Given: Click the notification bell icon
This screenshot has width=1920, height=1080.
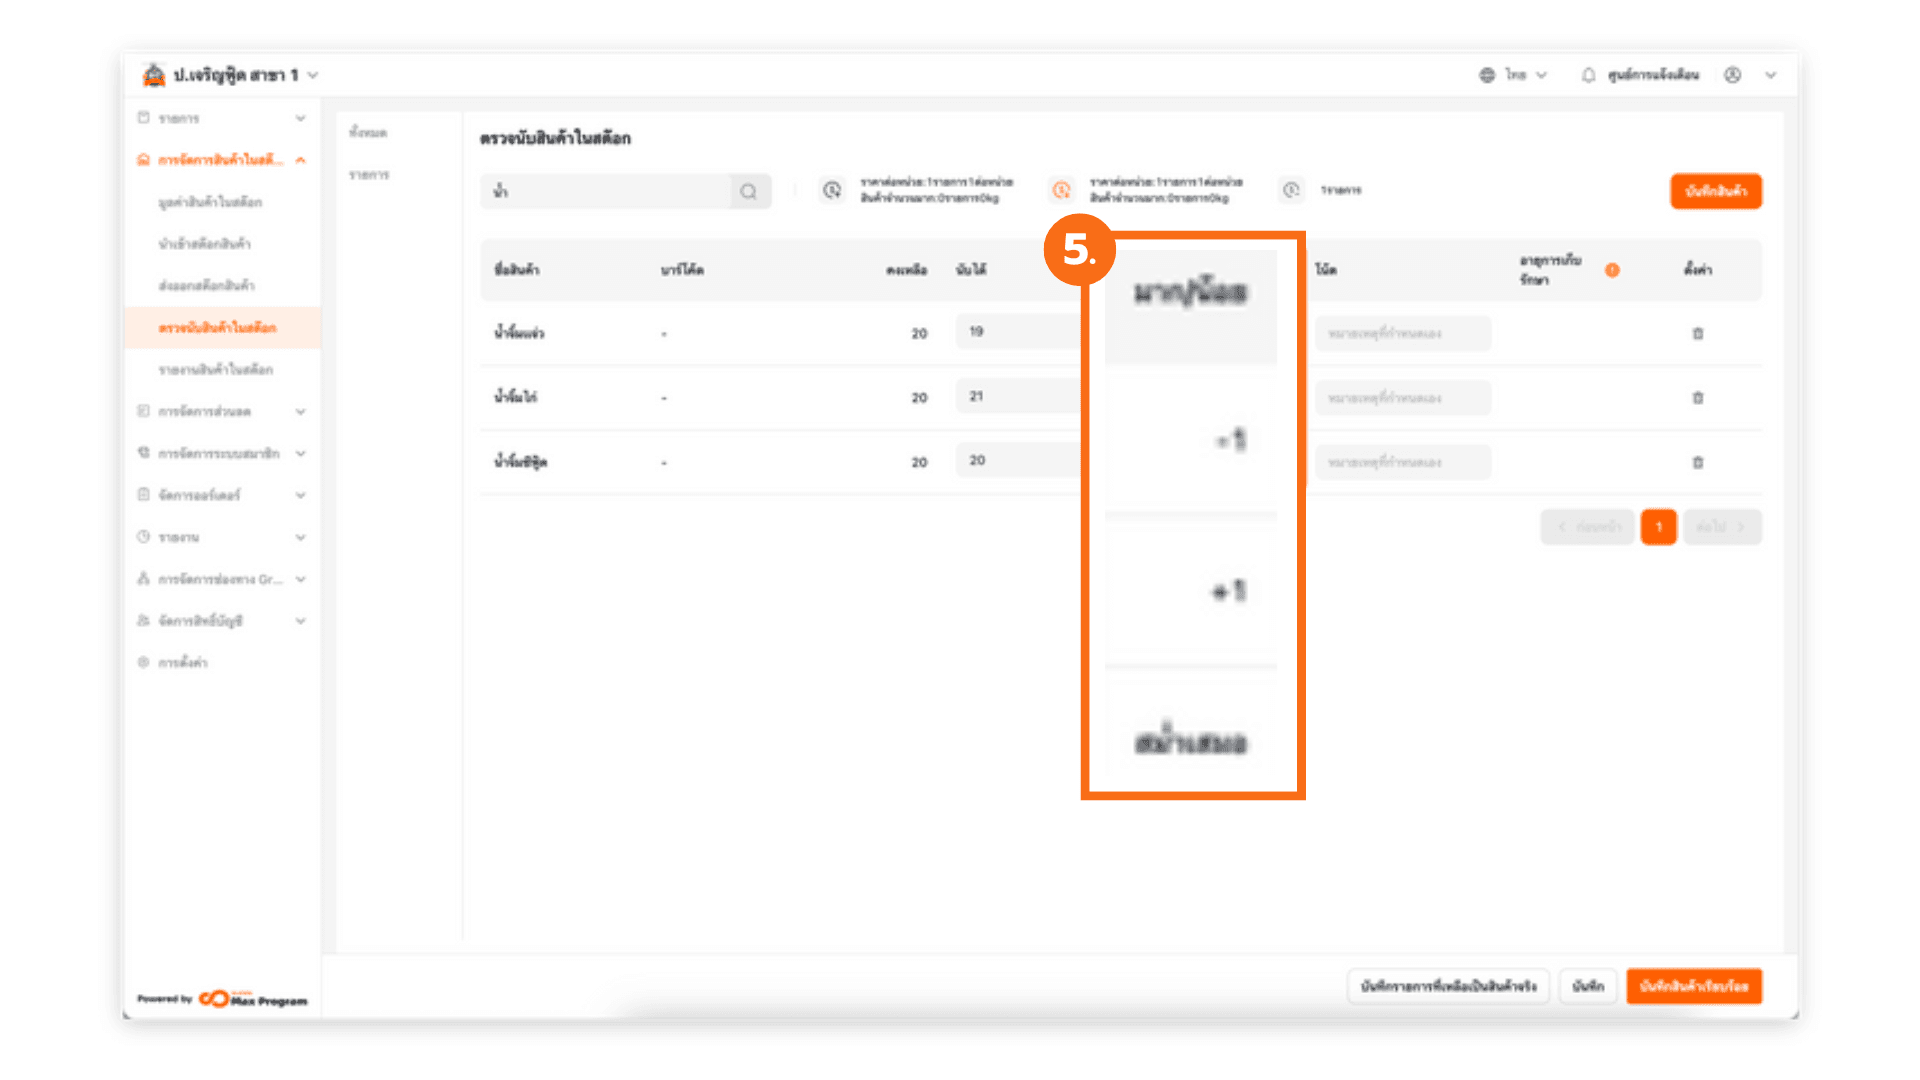Looking at the screenshot, I should click(1588, 75).
